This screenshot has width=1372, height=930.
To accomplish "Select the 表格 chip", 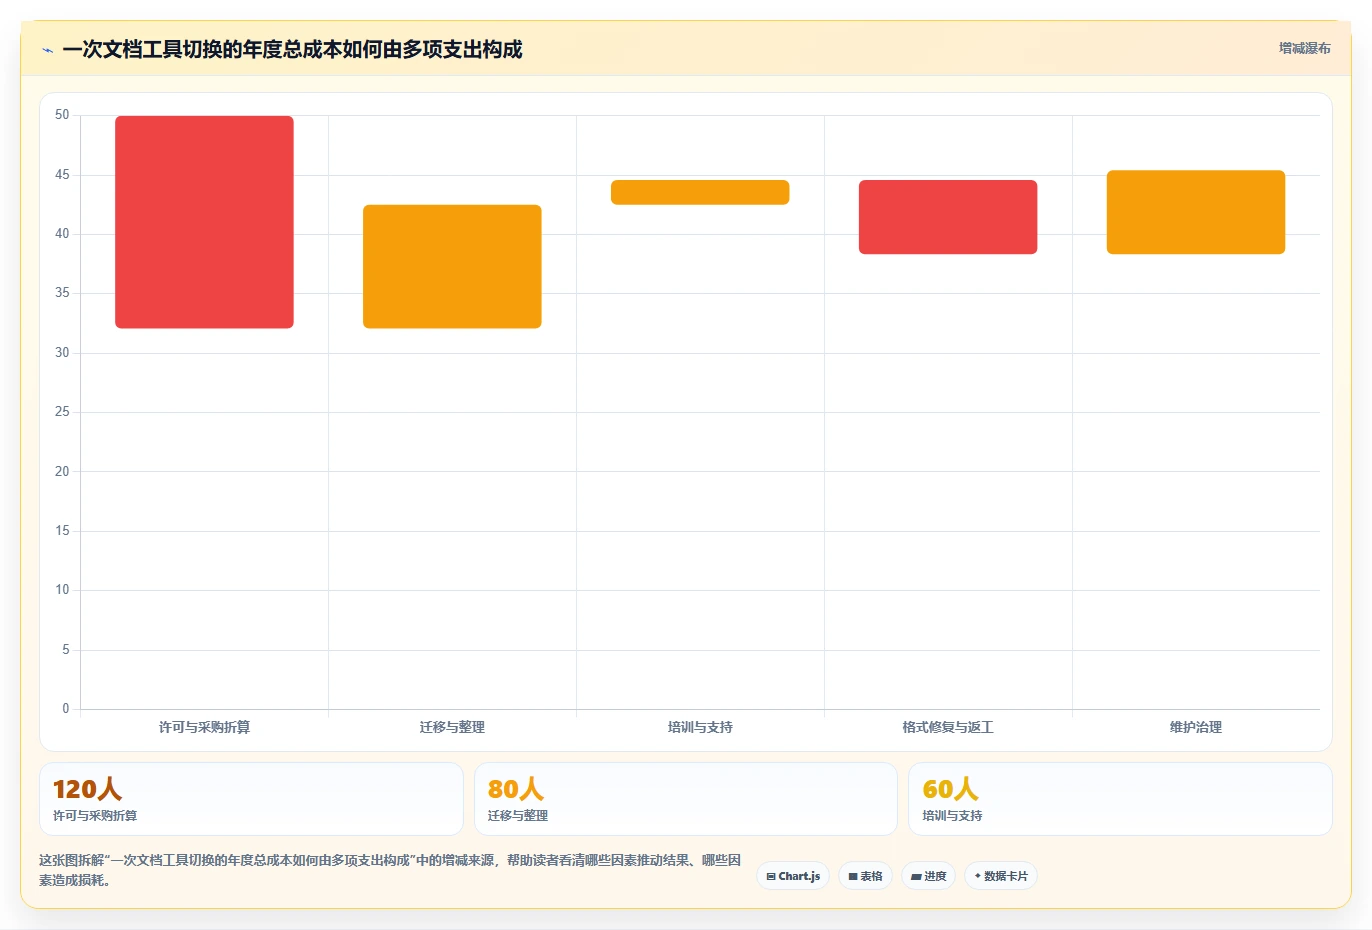I will click(x=866, y=876).
